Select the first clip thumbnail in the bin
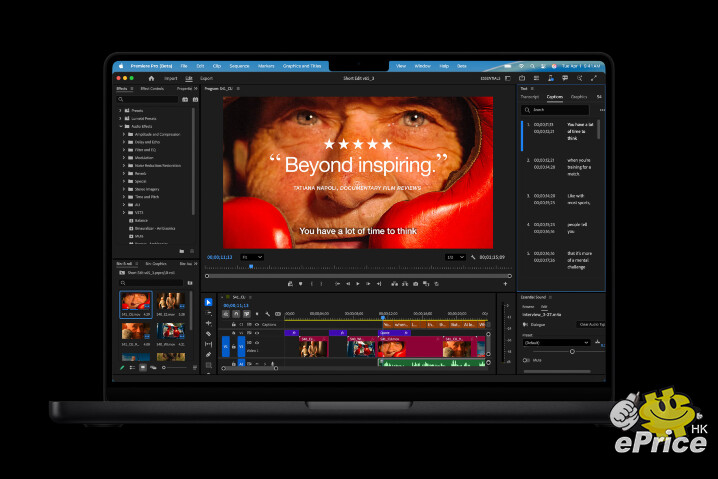 [136, 302]
